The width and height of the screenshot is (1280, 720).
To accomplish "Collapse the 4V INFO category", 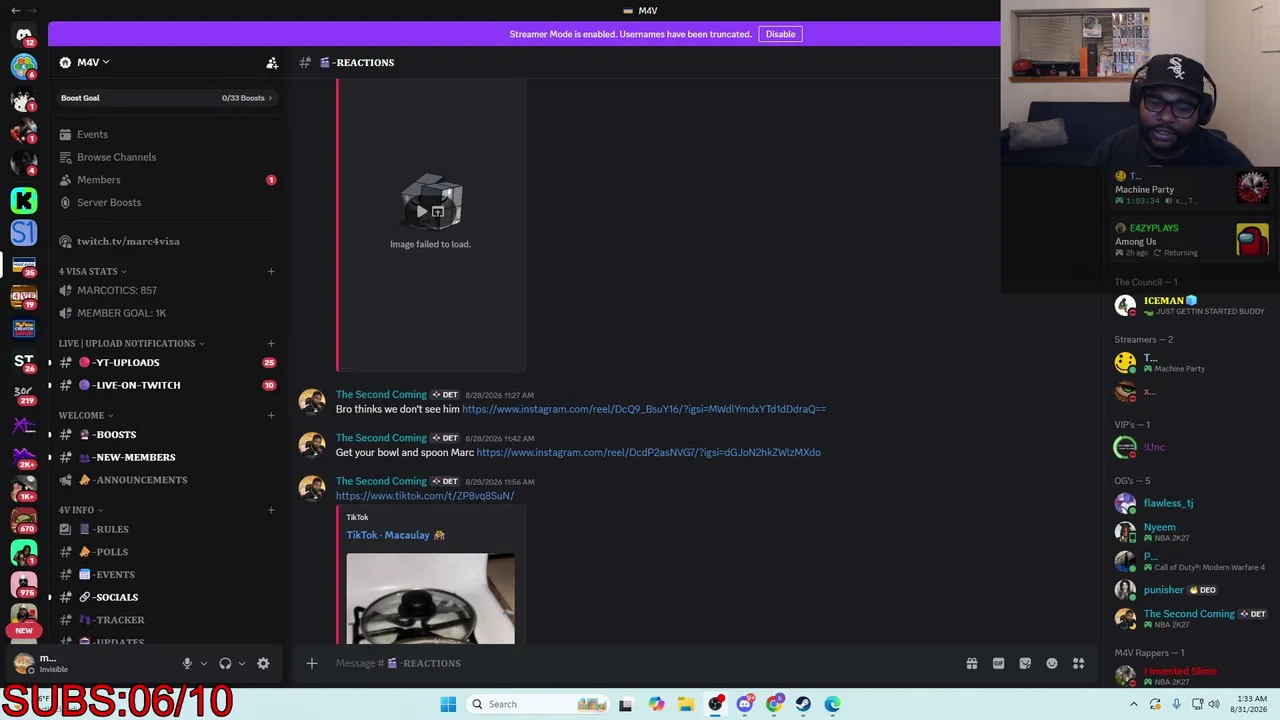I will point(81,510).
